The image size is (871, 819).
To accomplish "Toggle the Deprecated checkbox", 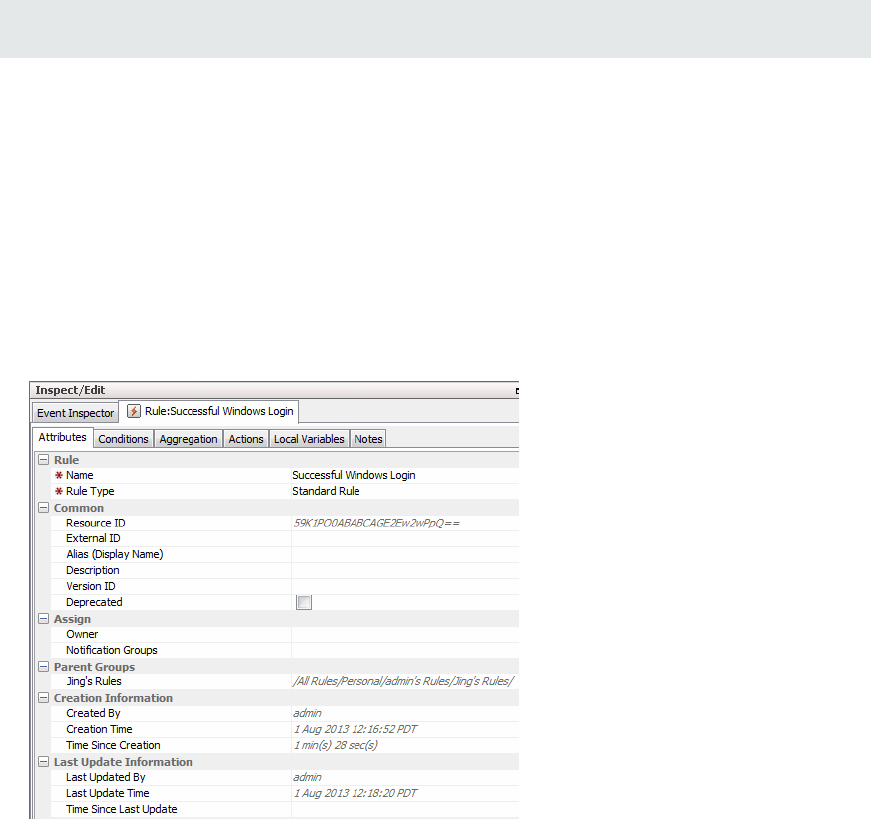I will tap(304, 602).
